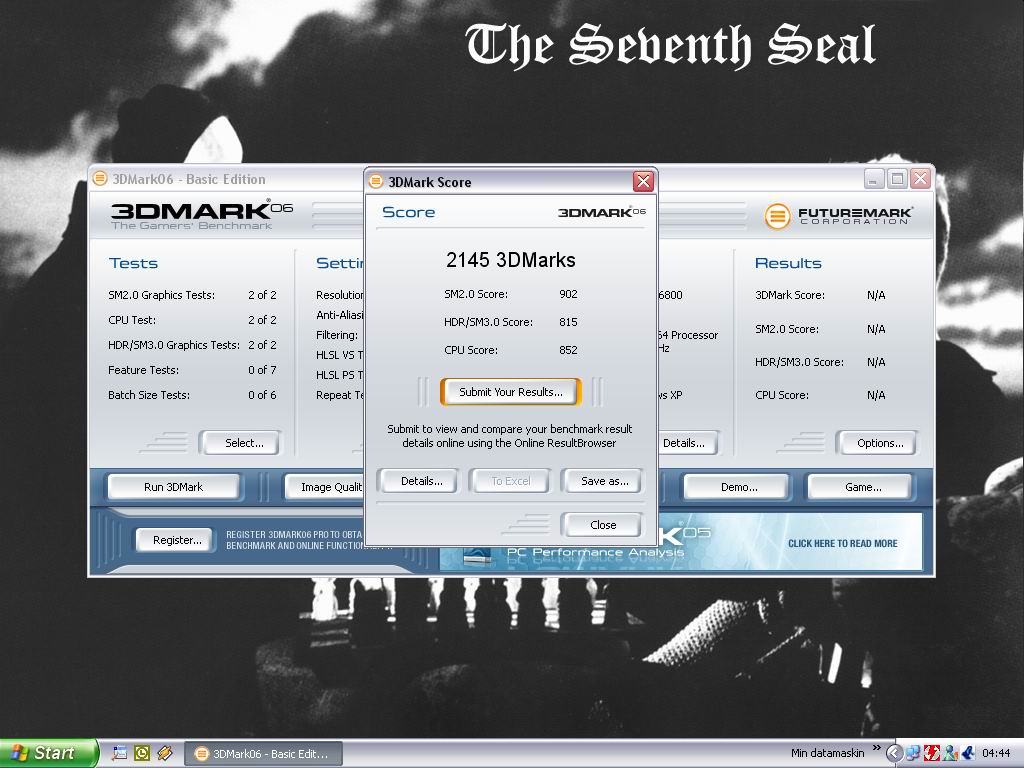1024x768 pixels.
Task: Click the dark blue tray icon by the clock
Action: (x=968, y=753)
